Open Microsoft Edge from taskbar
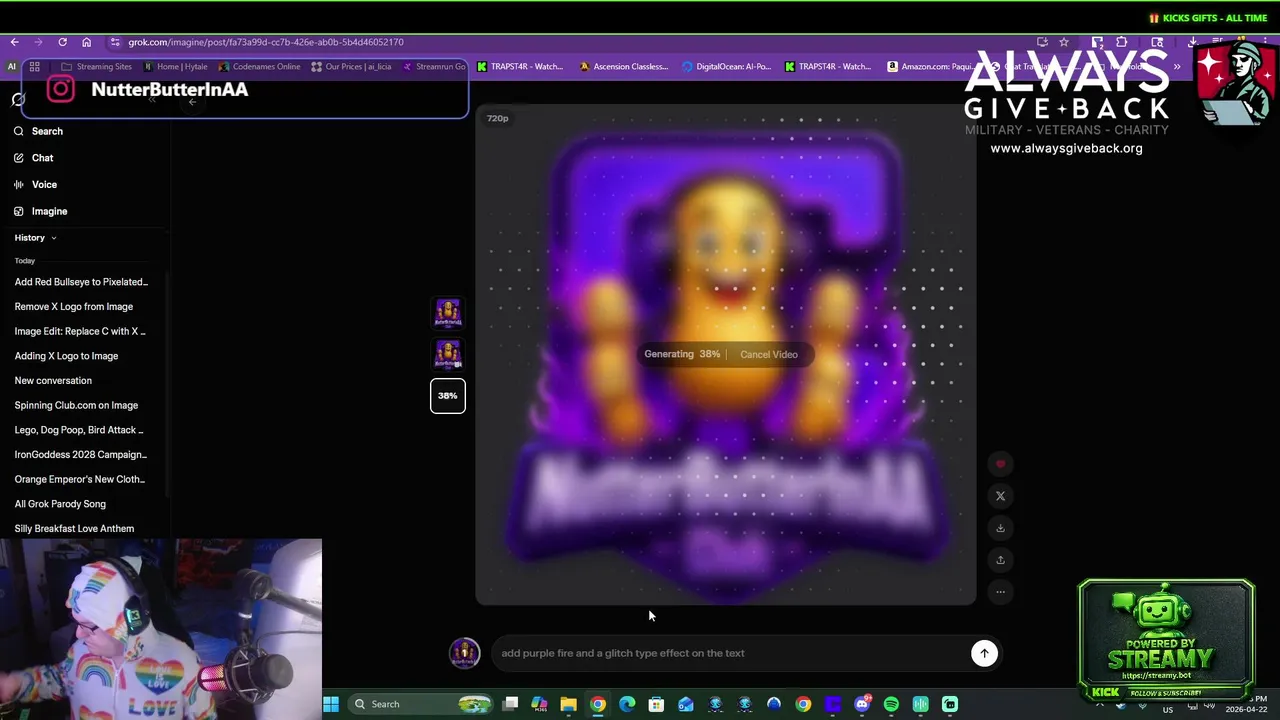Screen dimensions: 1280x720 coord(627,704)
